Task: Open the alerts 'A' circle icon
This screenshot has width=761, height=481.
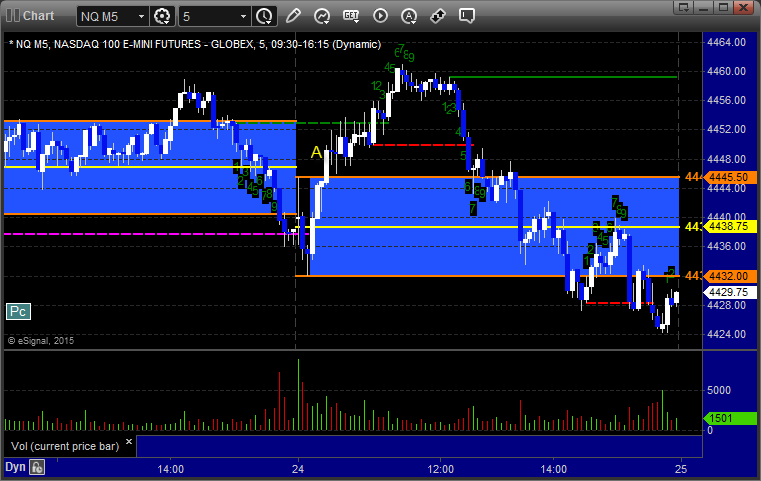Action: point(409,16)
